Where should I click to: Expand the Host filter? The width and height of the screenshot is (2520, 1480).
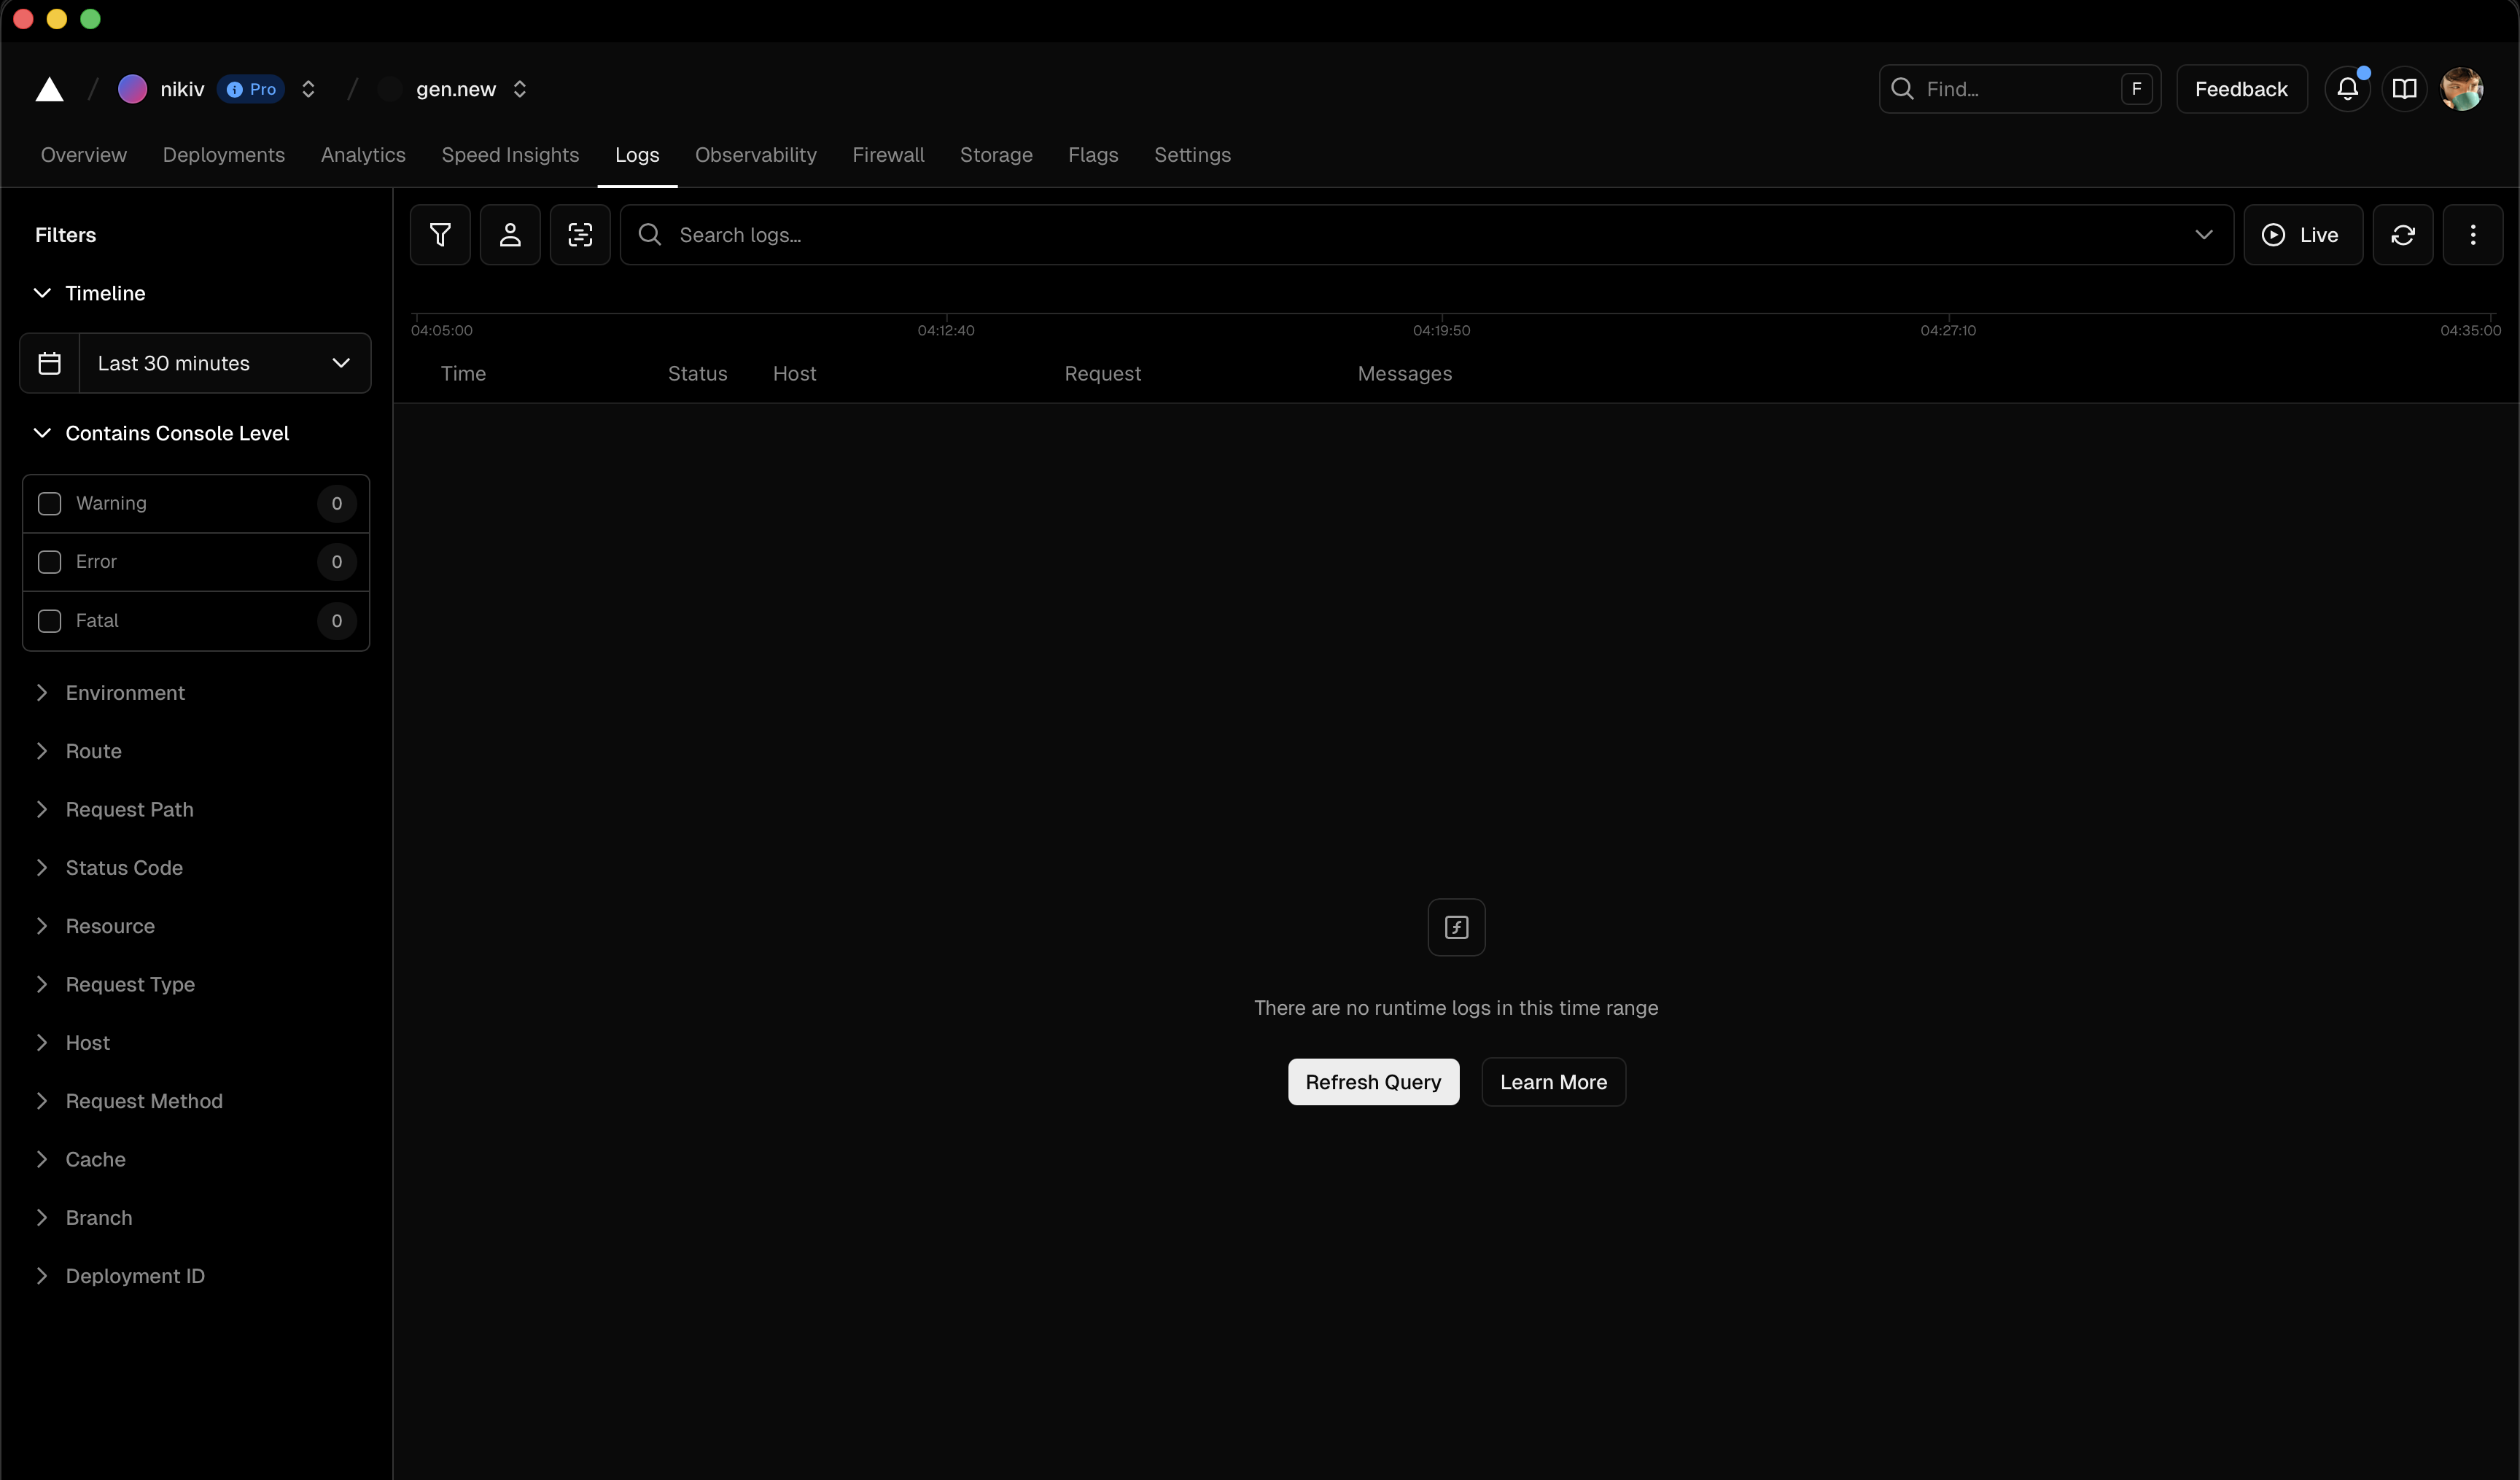pyautogui.click(x=72, y=1043)
